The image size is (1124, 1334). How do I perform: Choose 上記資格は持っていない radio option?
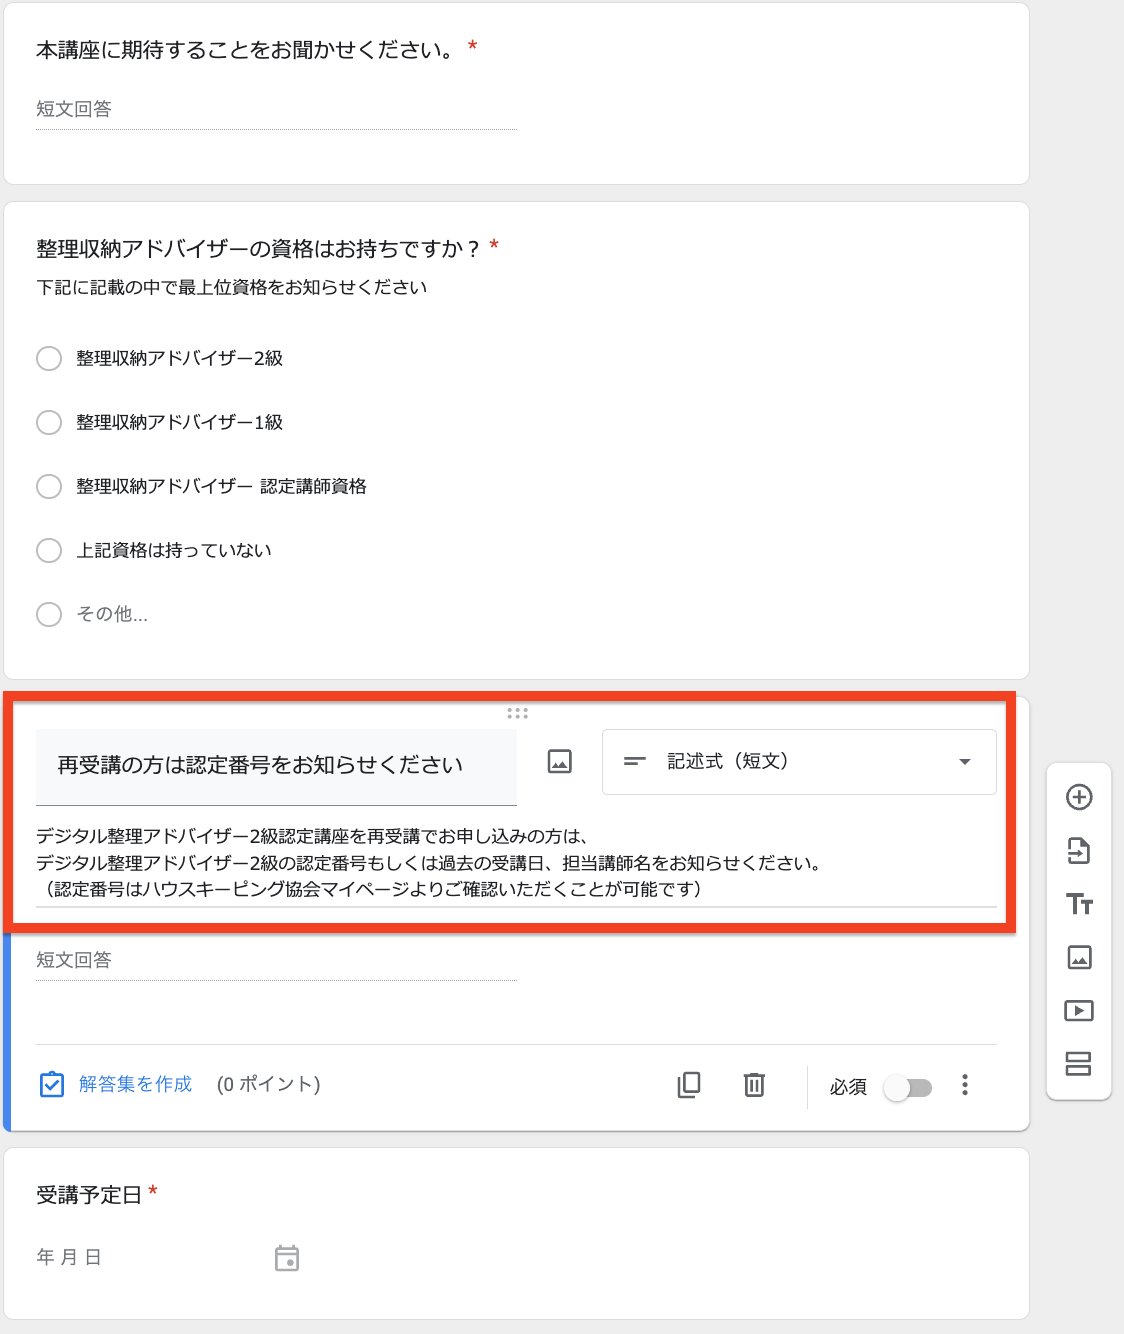click(x=49, y=550)
